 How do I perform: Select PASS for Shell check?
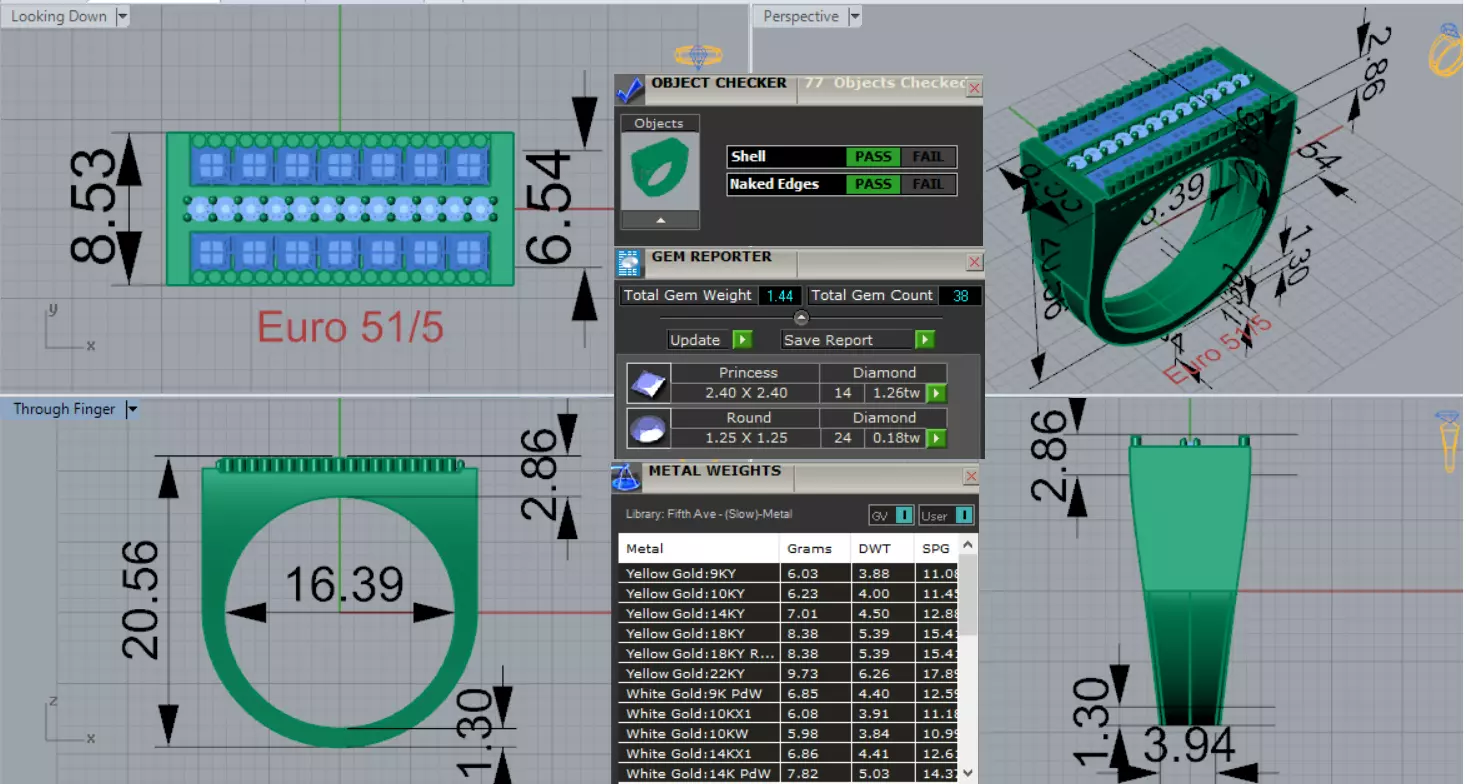(x=873, y=157)
